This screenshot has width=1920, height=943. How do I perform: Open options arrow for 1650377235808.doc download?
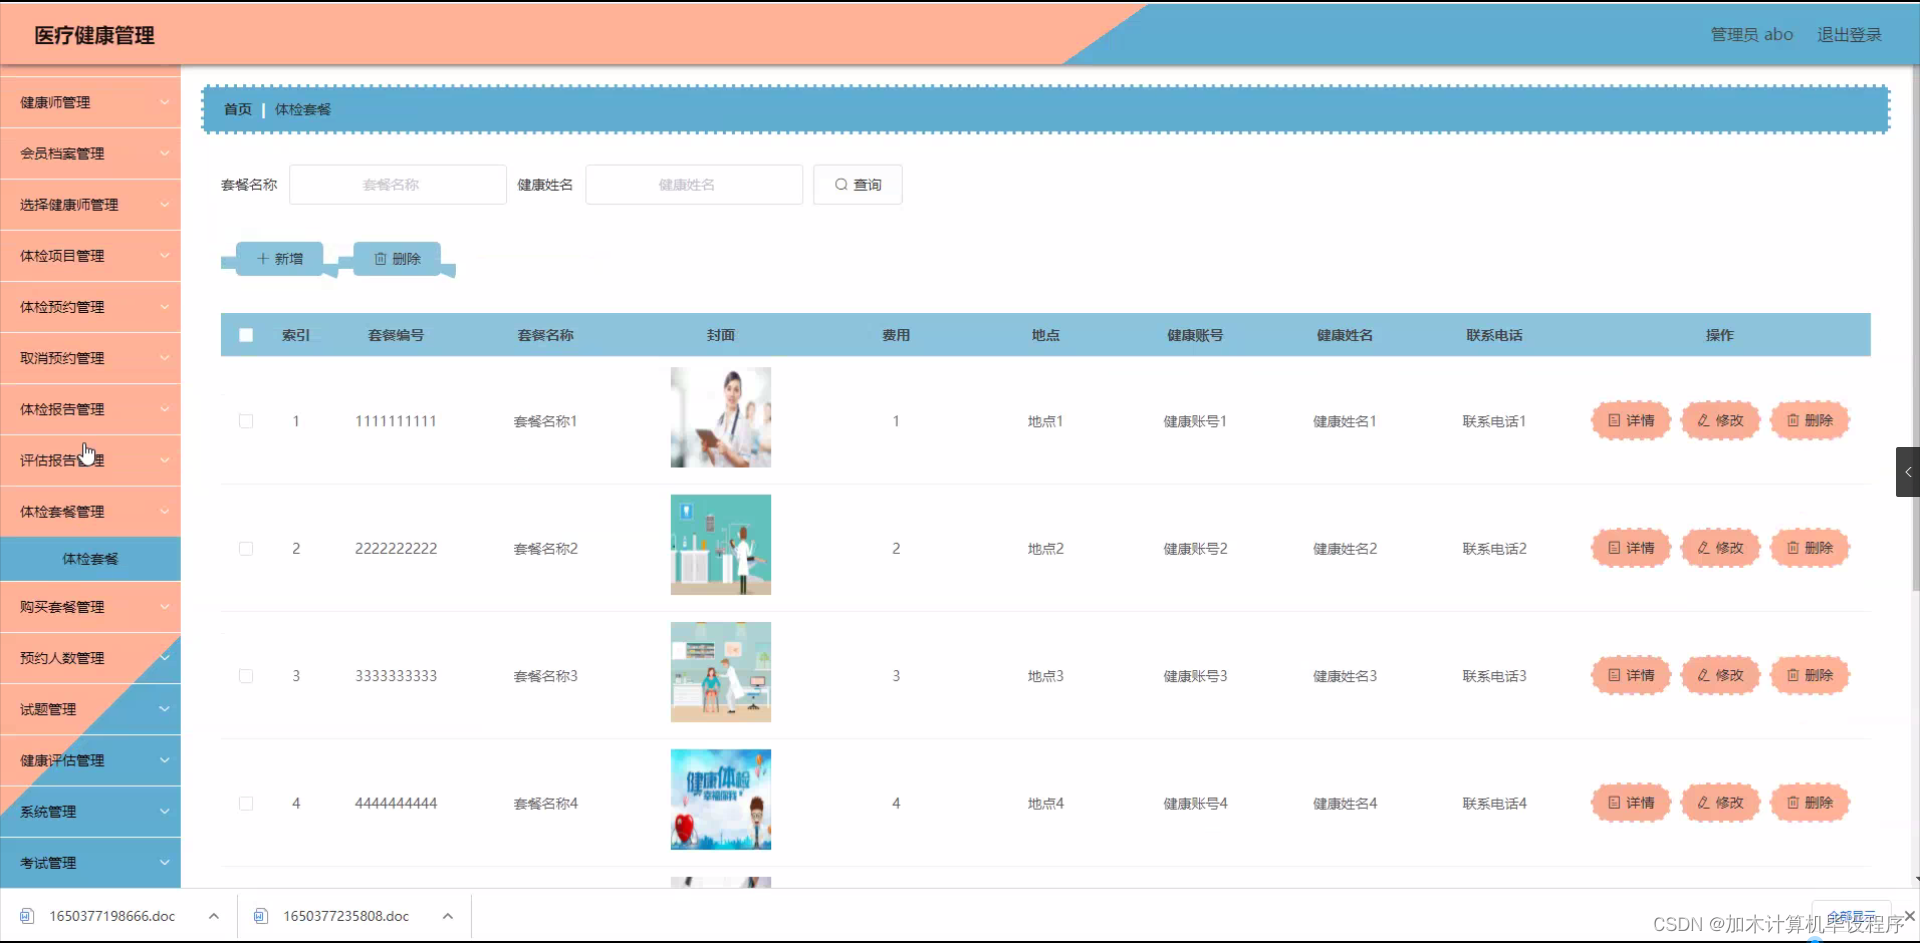click(448, 916)
